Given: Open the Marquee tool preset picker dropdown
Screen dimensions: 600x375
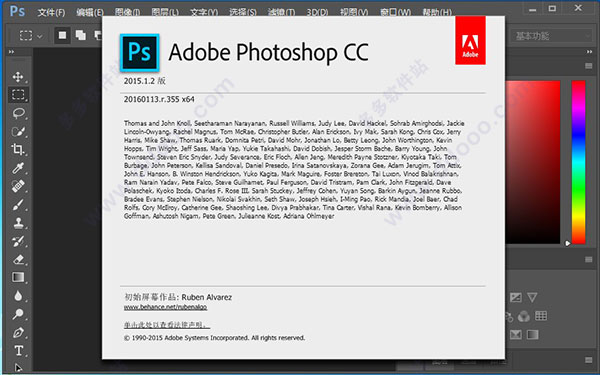Looking at the screenshot, I should 40,36.
